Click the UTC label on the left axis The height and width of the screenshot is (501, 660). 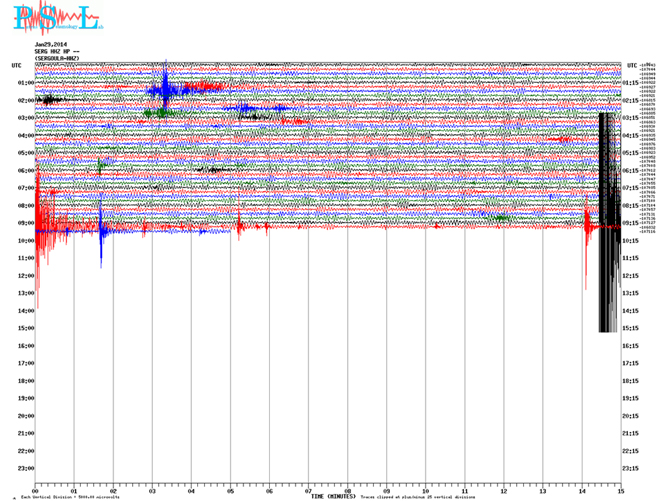click(x=16, y=65)
